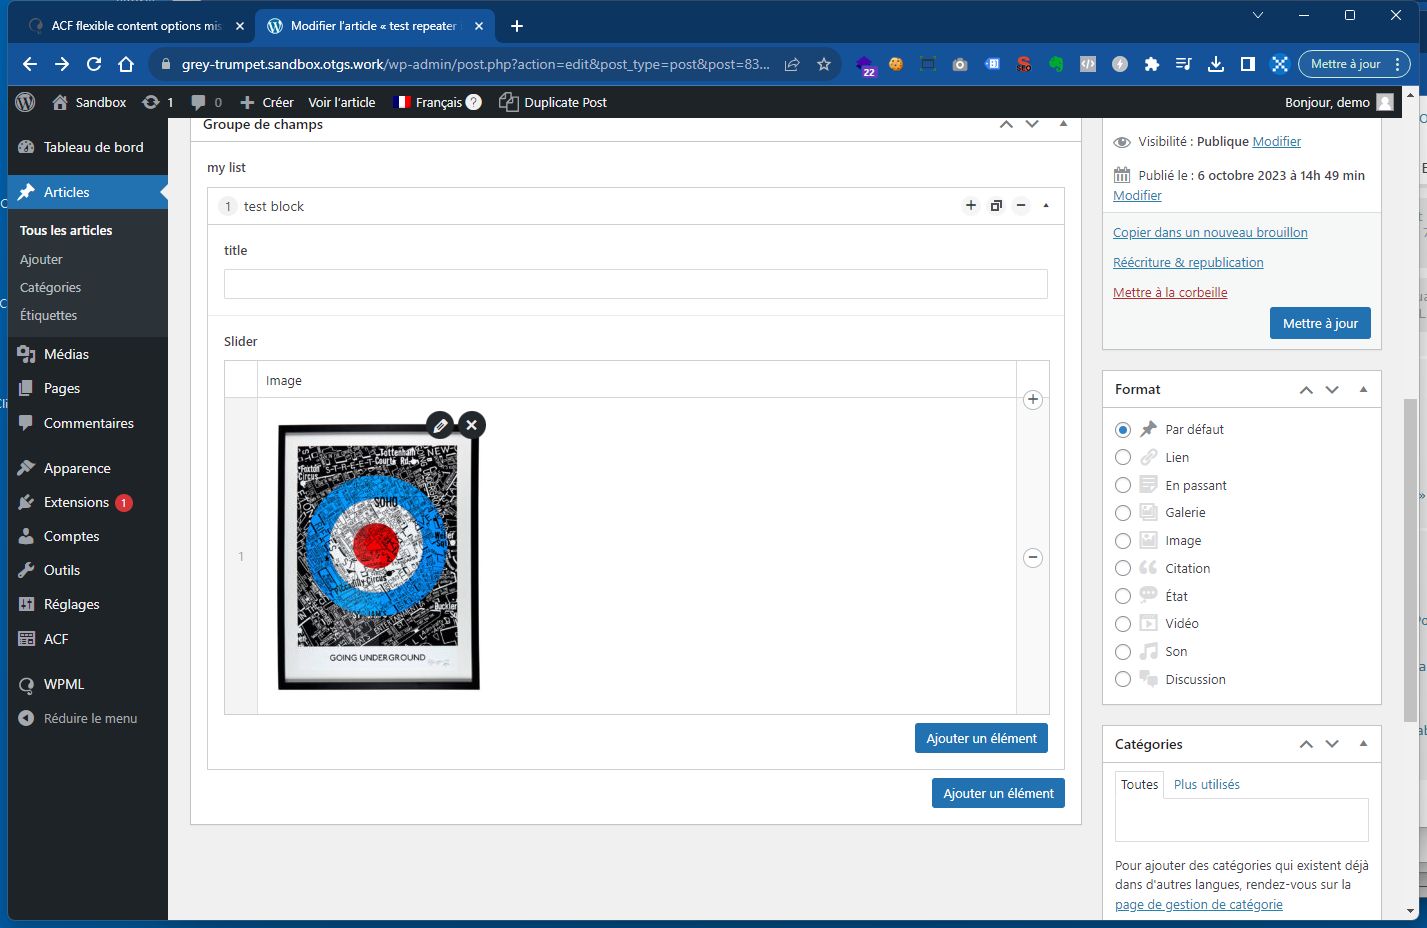Move Groupe de champs panel down

tap(1032, 124)
